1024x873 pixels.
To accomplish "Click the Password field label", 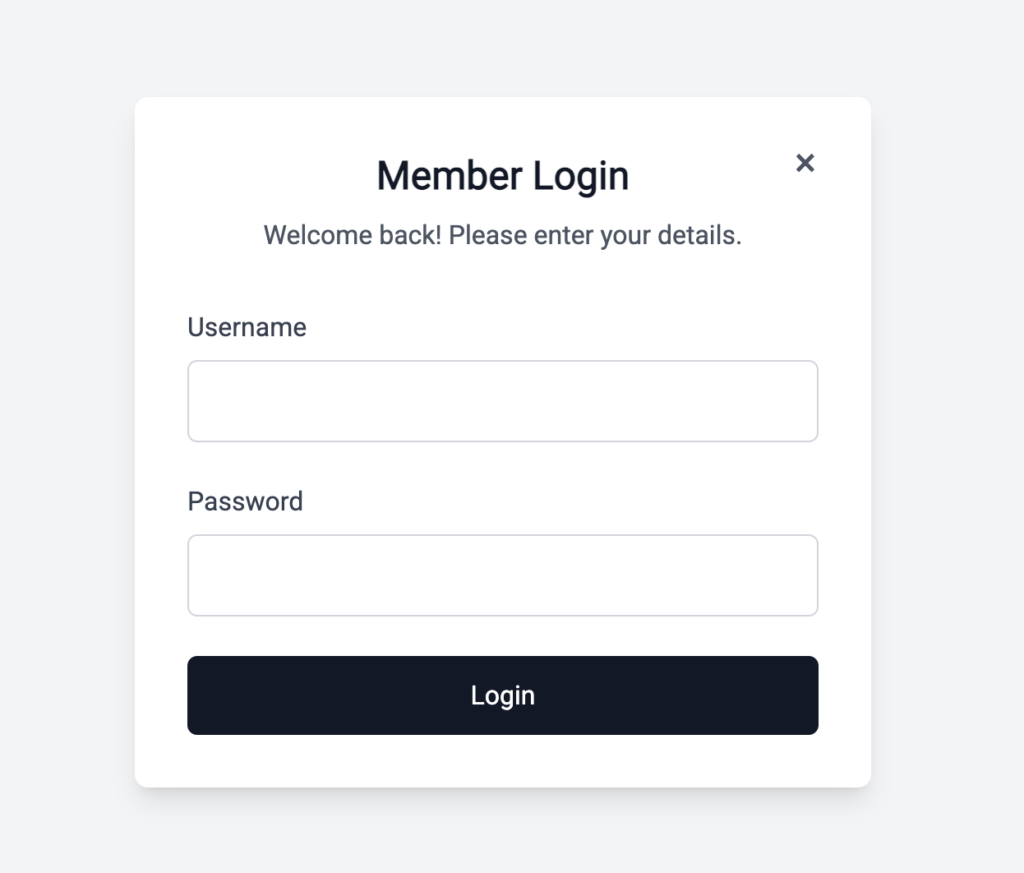I will click(245, 501).
